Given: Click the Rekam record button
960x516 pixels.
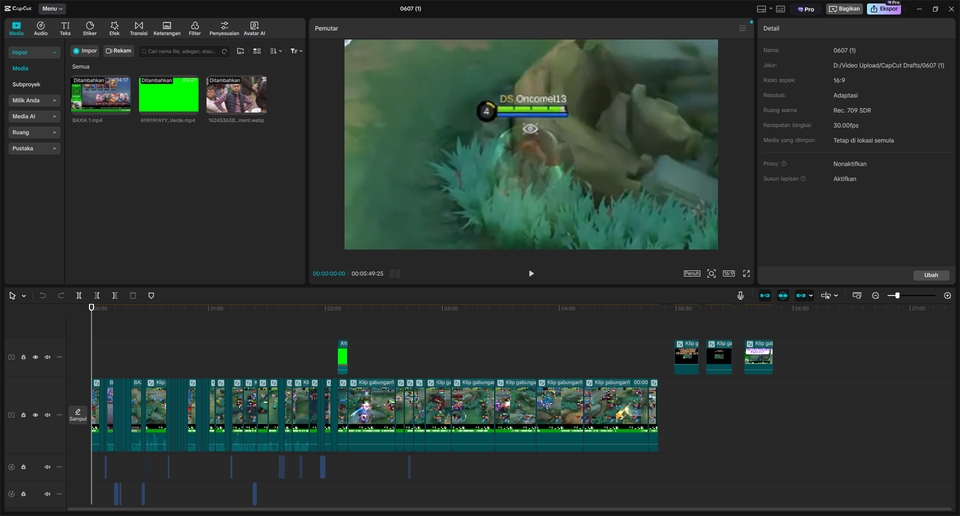Looking at the screenshot, I should click(118, 51).
